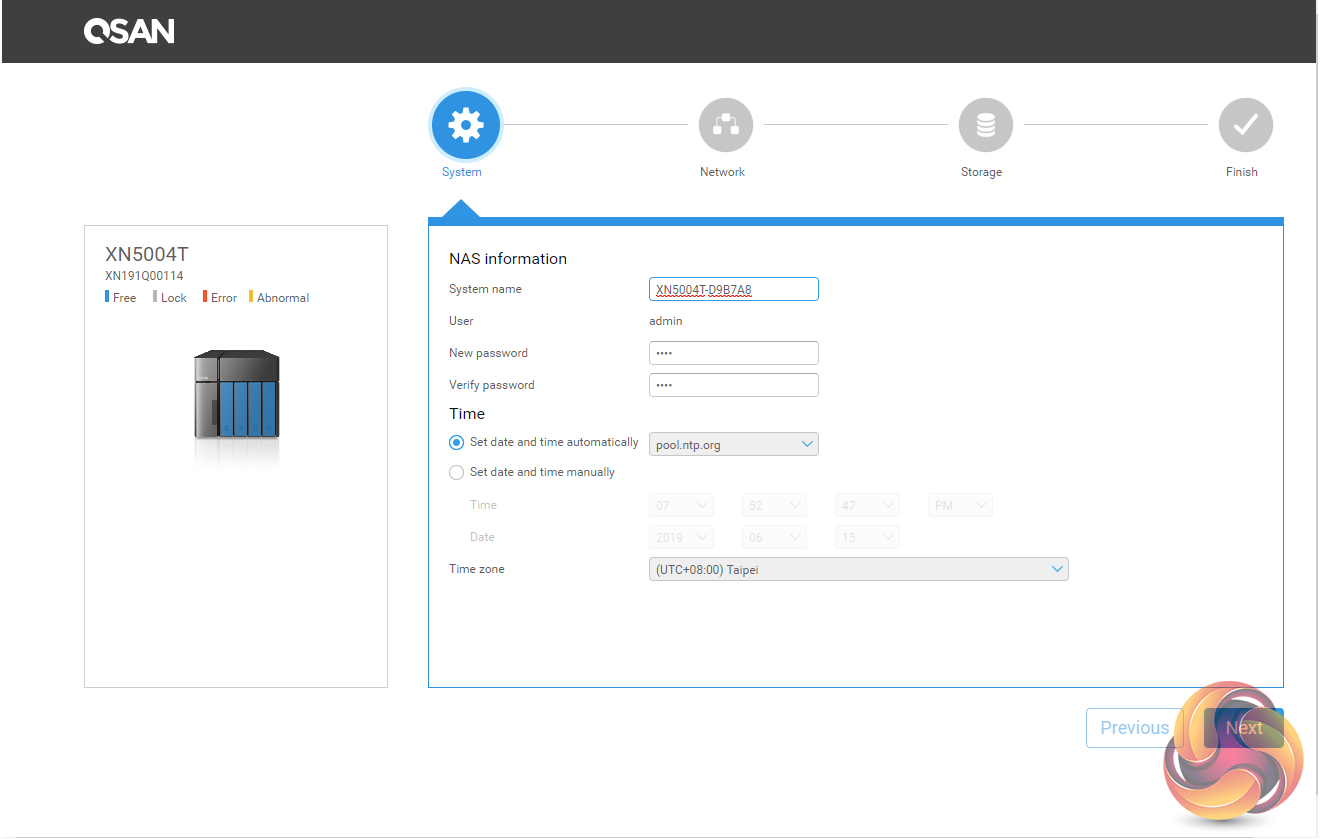Open the year 2019 date dropdown
The image size is (1320, 840).
681,538
